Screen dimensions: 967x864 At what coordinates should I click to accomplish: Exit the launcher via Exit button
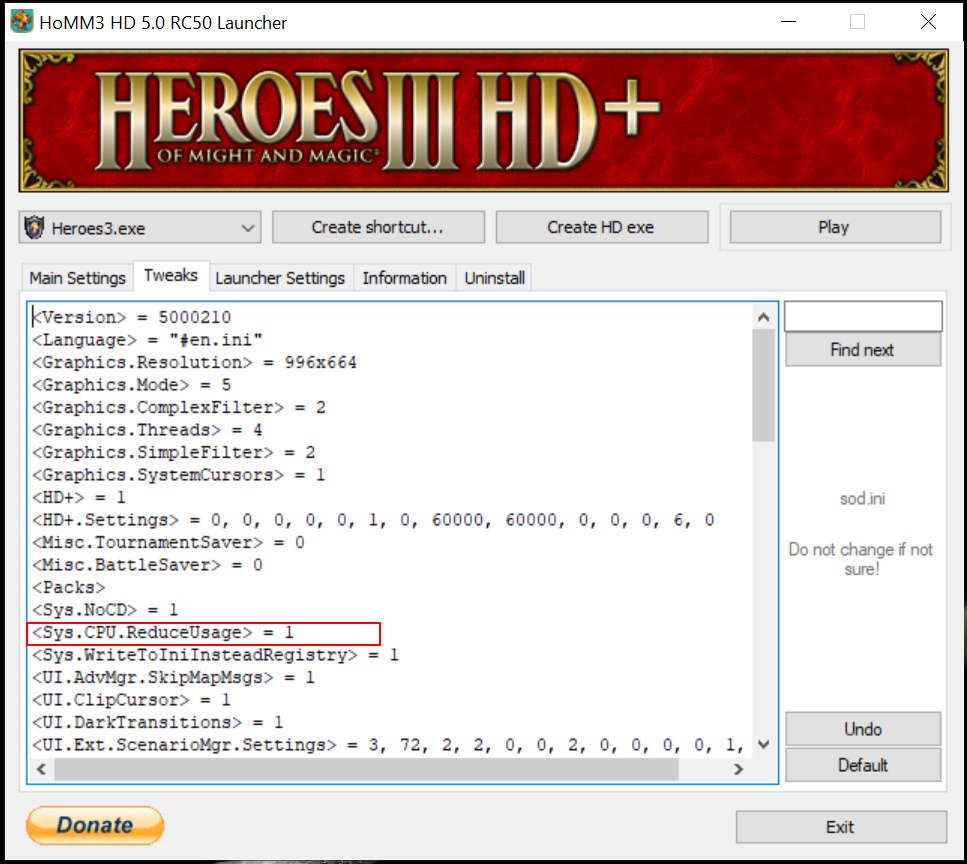pos(841,827)
